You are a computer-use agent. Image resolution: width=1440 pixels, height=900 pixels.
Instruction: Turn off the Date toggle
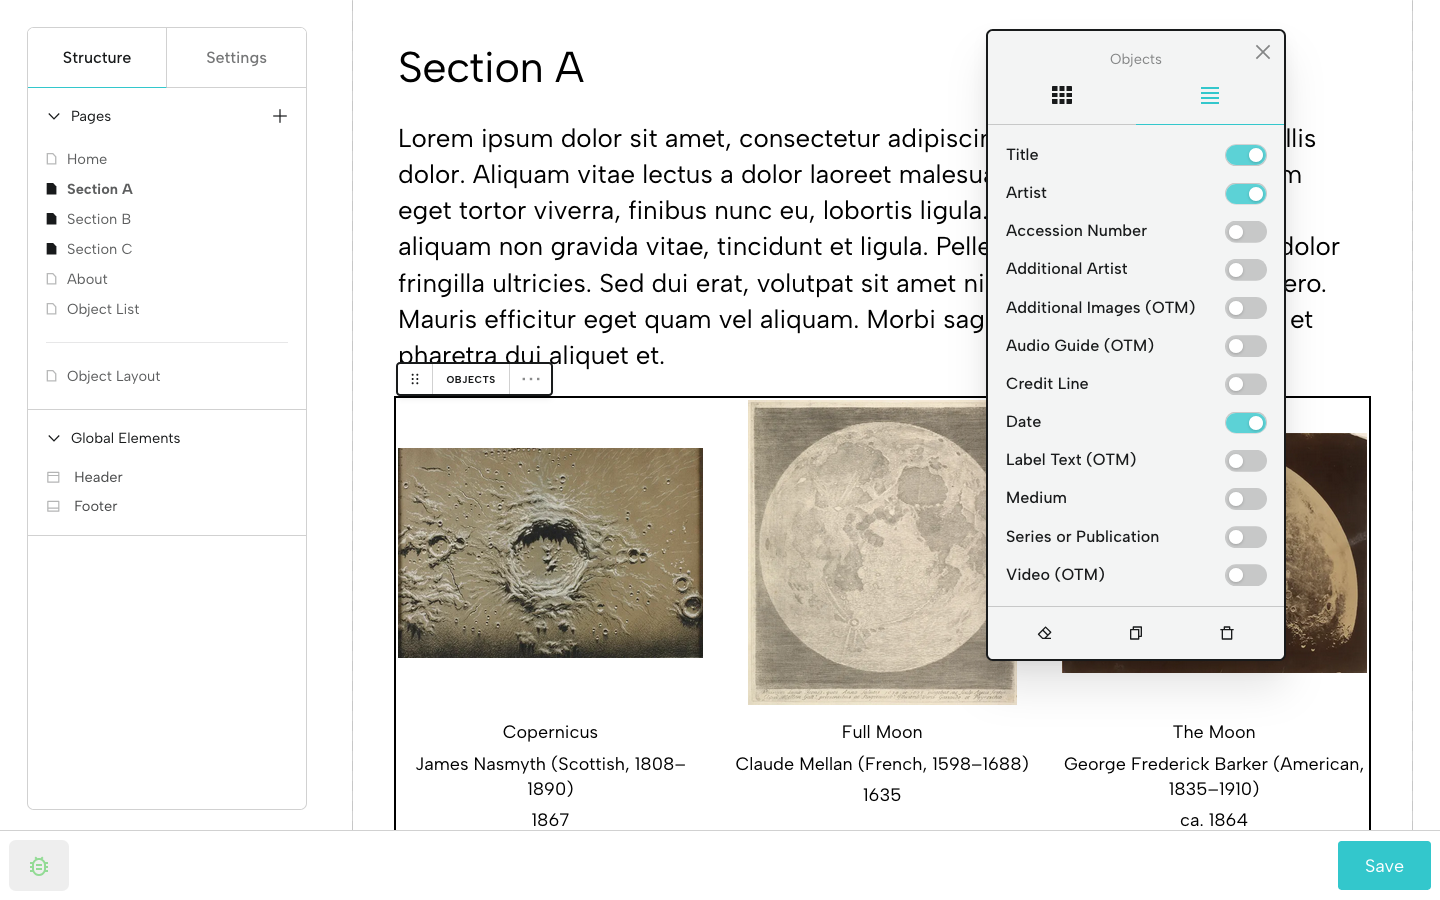point(1245,422)
